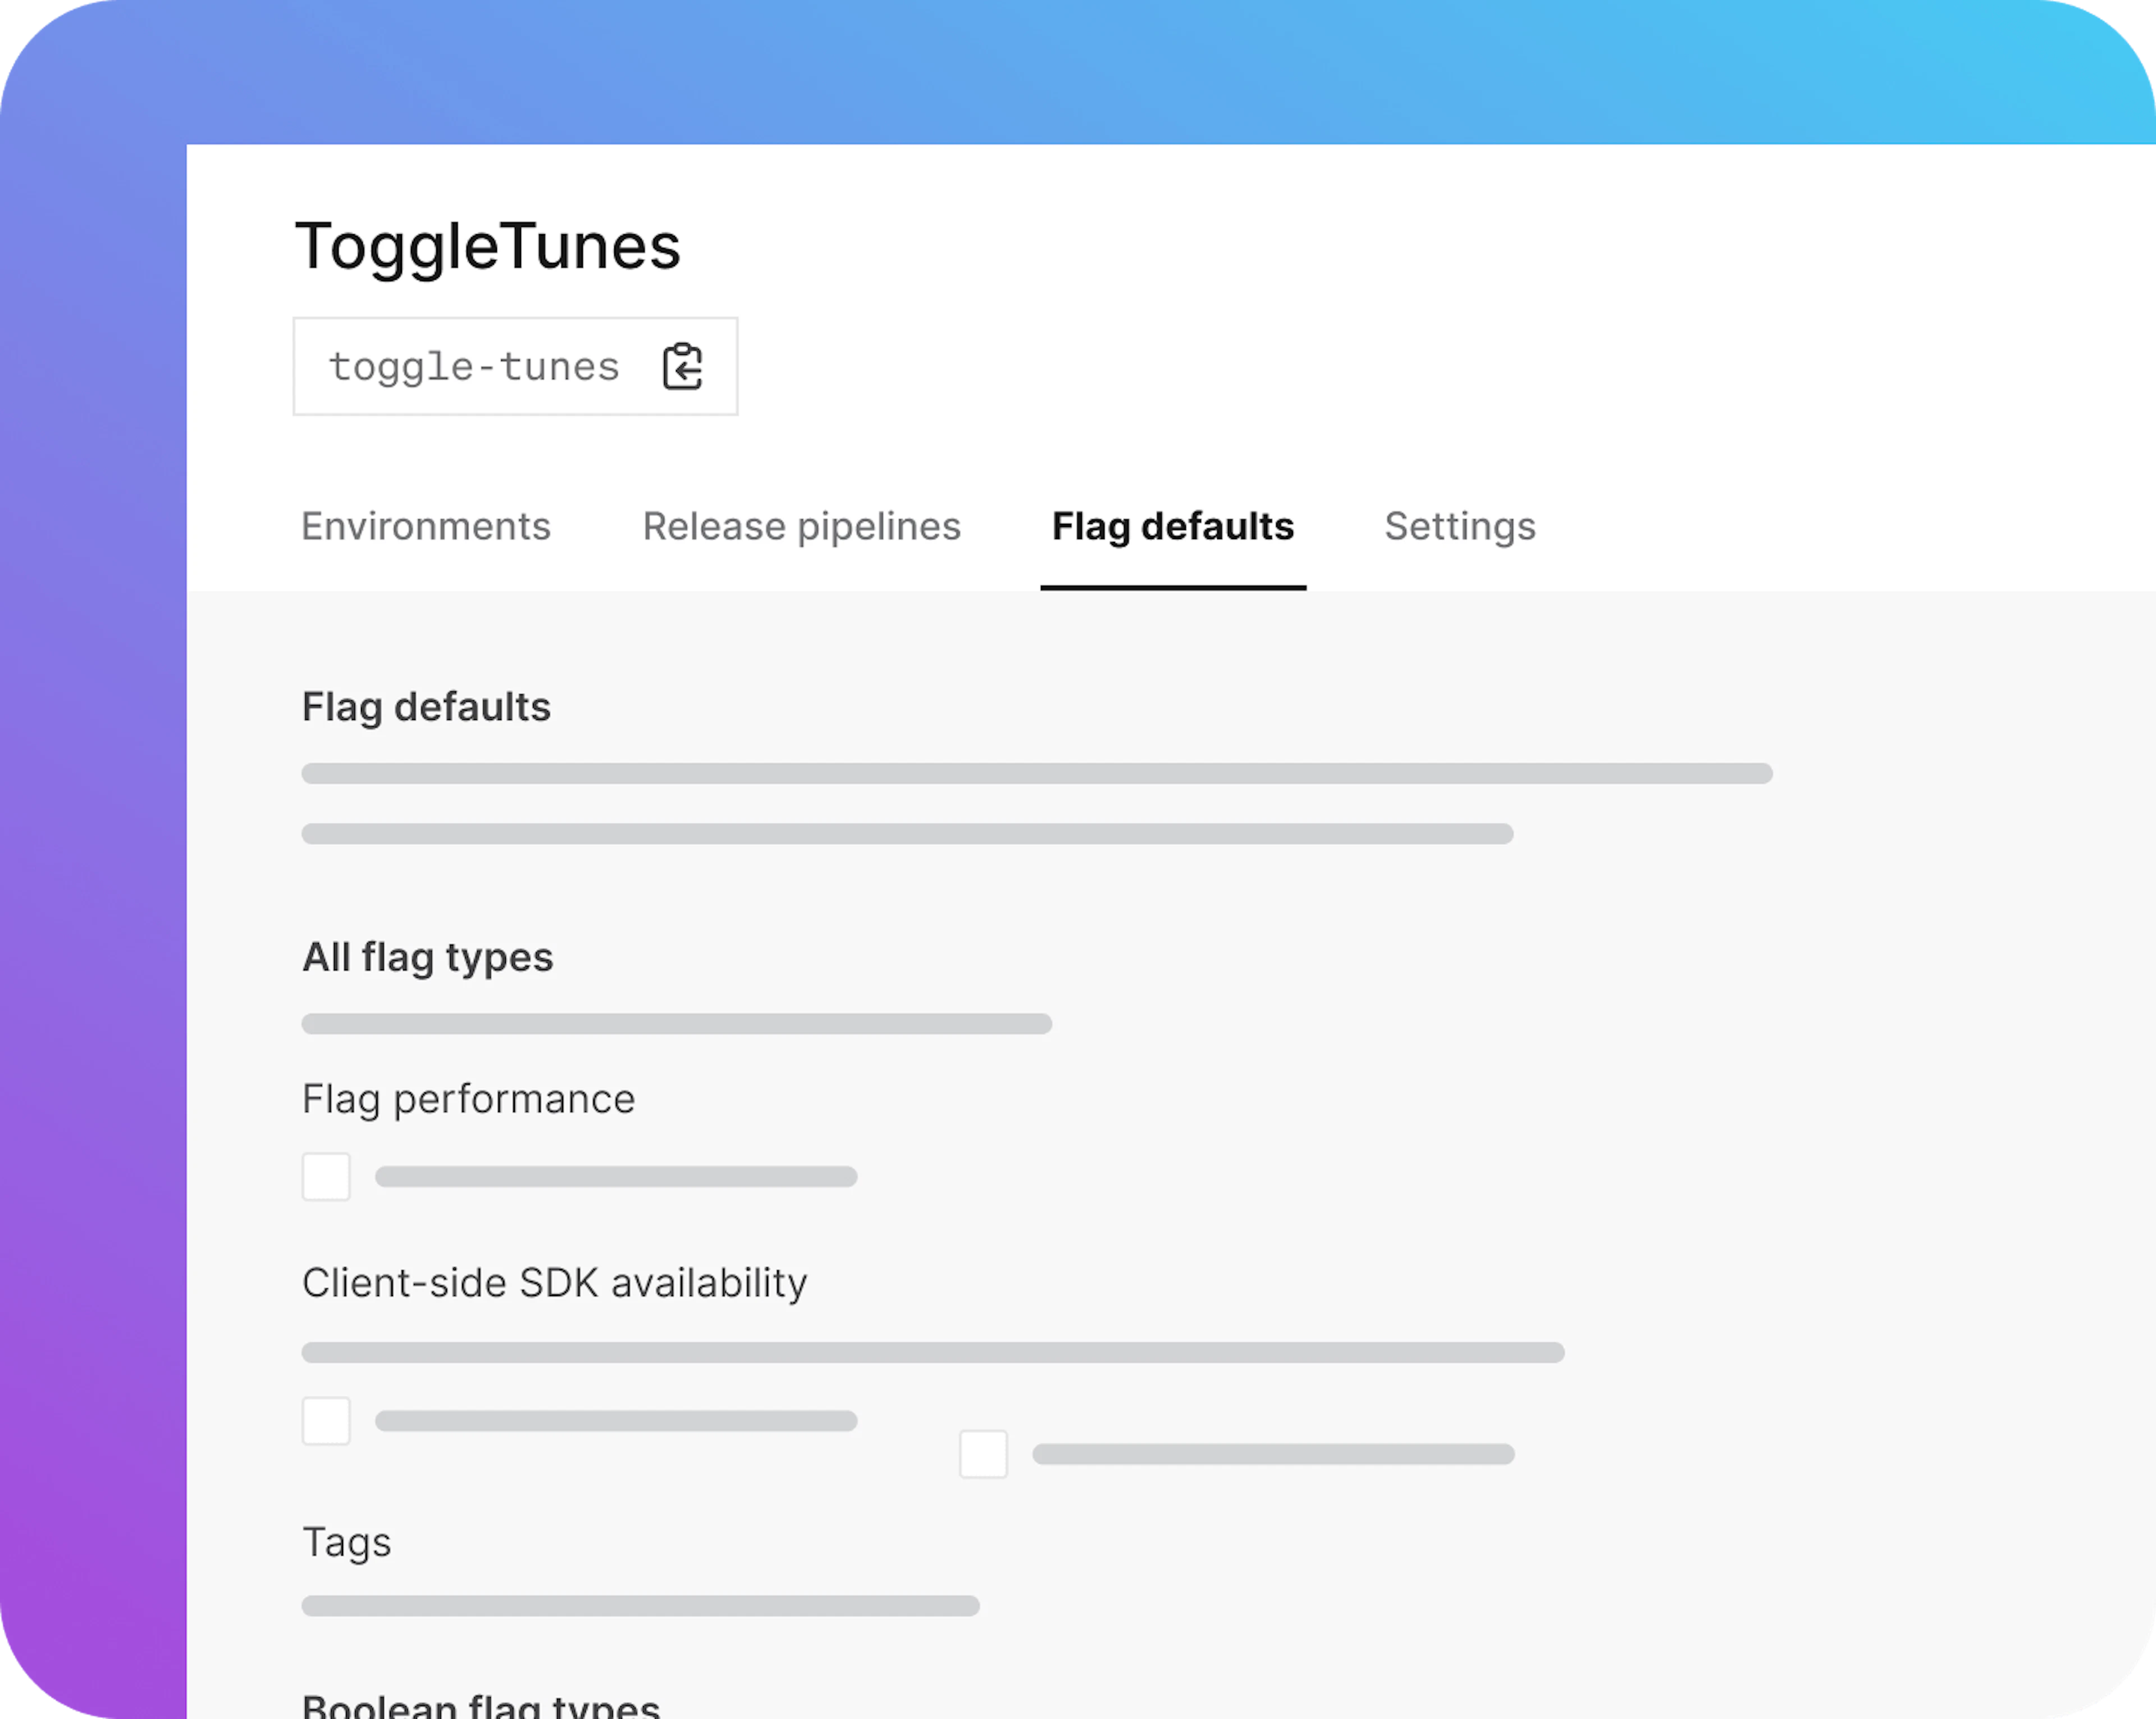
Task: Open the Tags input field
Action: (x=640, y=1605)
